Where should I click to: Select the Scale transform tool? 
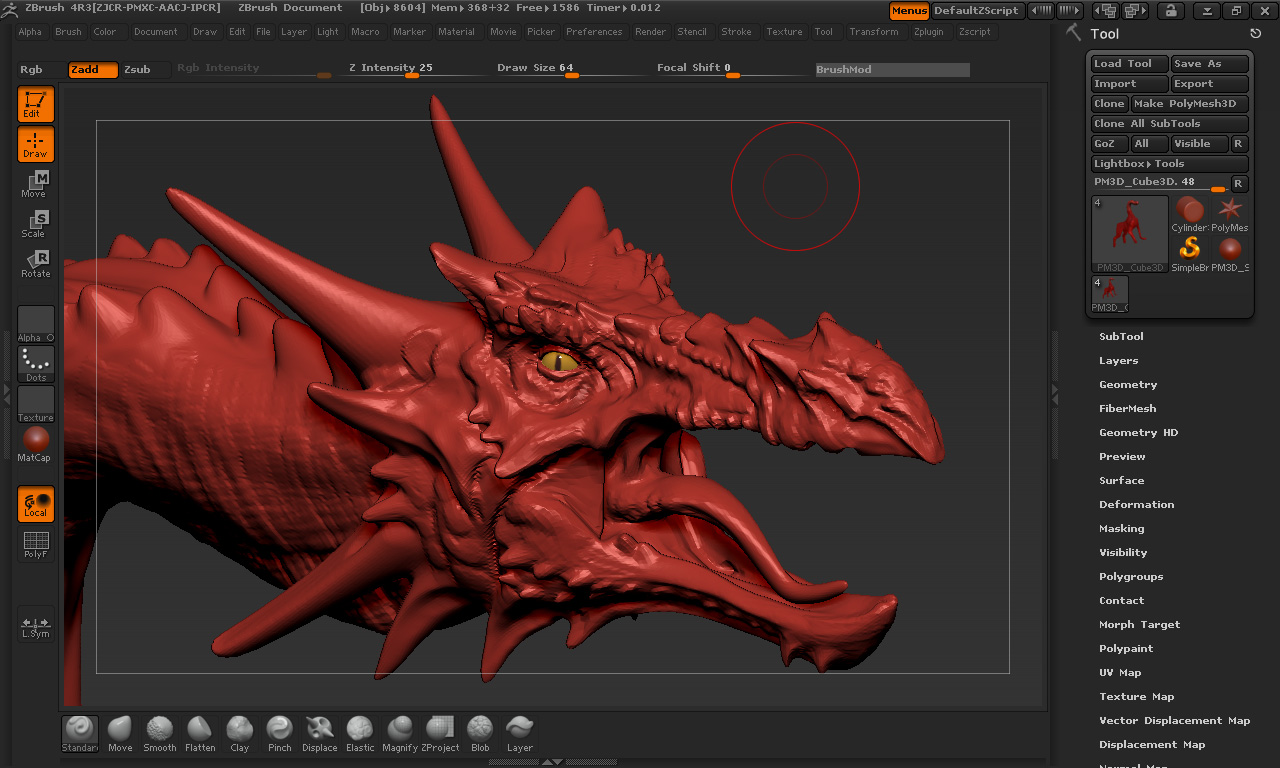point(35,224)
